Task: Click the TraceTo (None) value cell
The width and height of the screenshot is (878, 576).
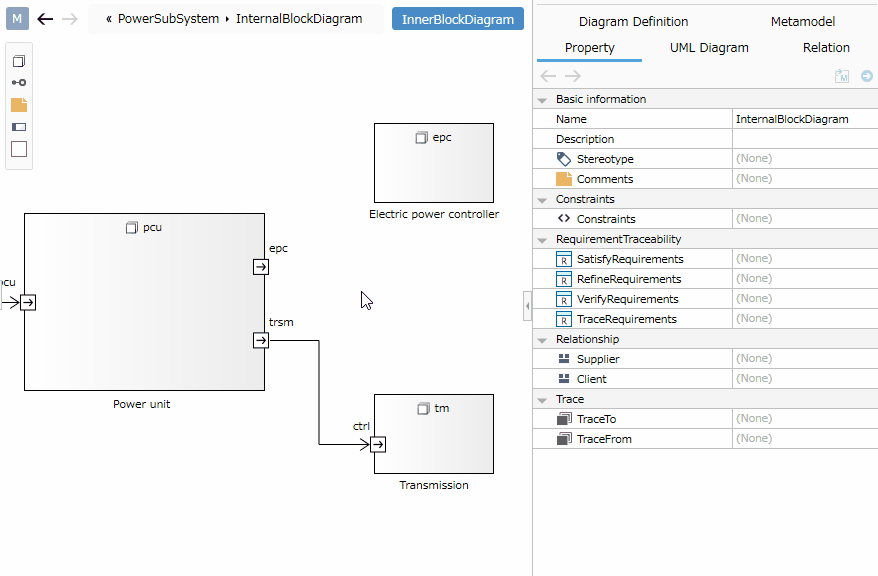Action: point(805,419)
